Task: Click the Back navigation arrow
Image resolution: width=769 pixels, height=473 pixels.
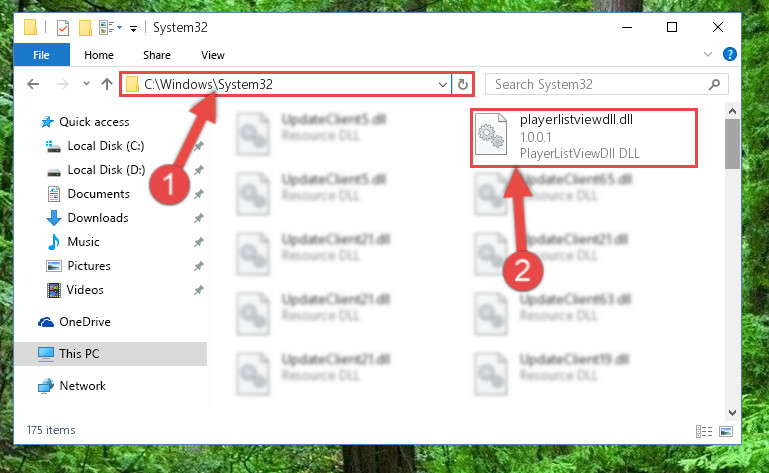Action: click(x=33, y=84)
